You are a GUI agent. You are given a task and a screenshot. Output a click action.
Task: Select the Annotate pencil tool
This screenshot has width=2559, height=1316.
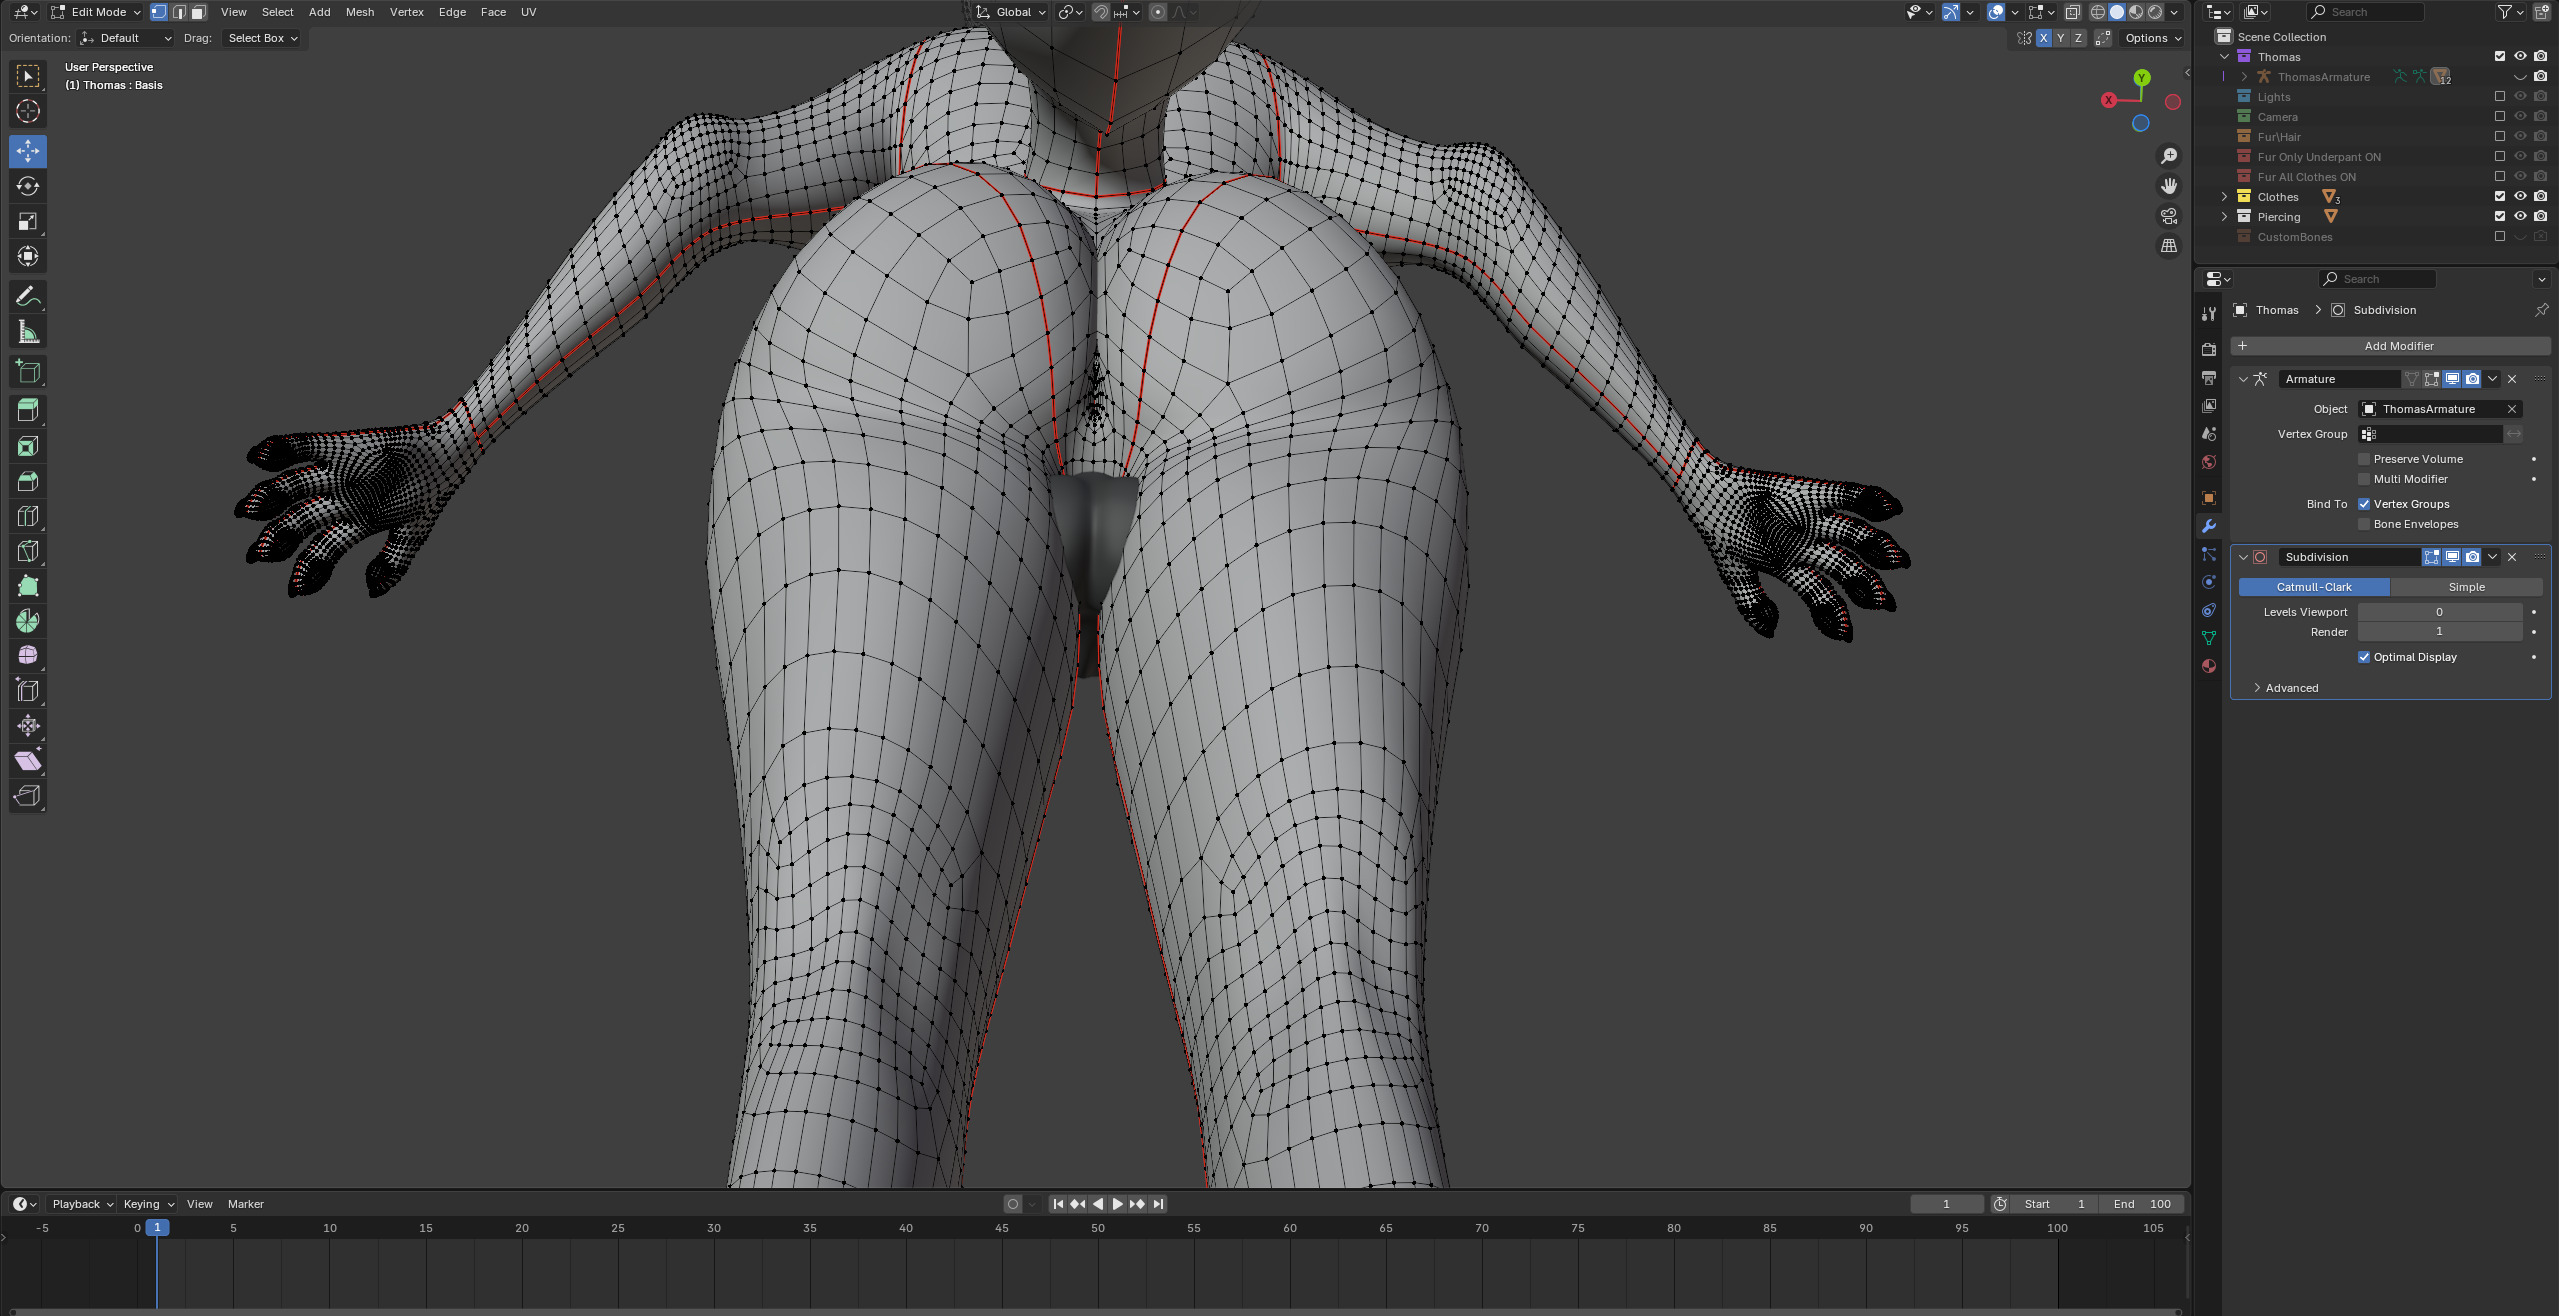click(28, 297)
